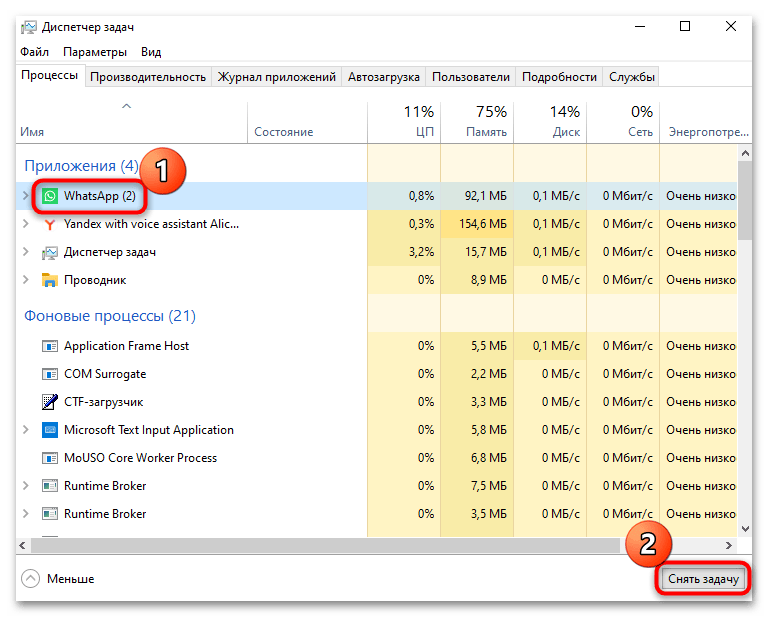
Task: Expand the Проводник app row
Action: [25, 280]
